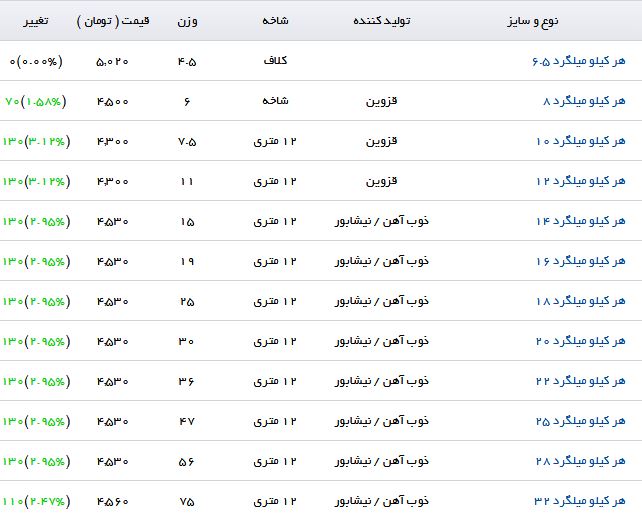Select ۱۲ متری in the میلگرد ۱۲ row

[275, 181]
